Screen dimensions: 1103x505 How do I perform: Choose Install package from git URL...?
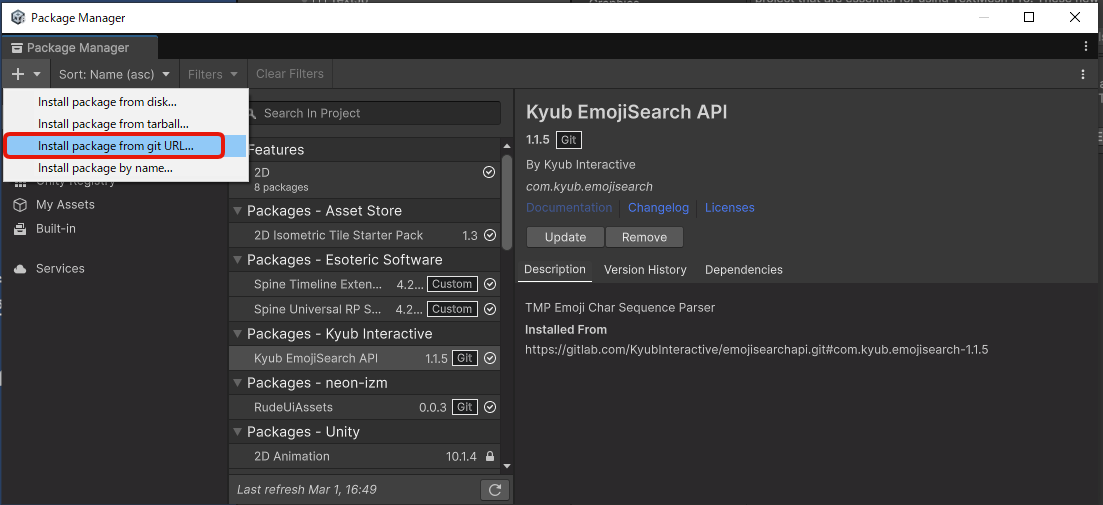(x=125, y=146)
